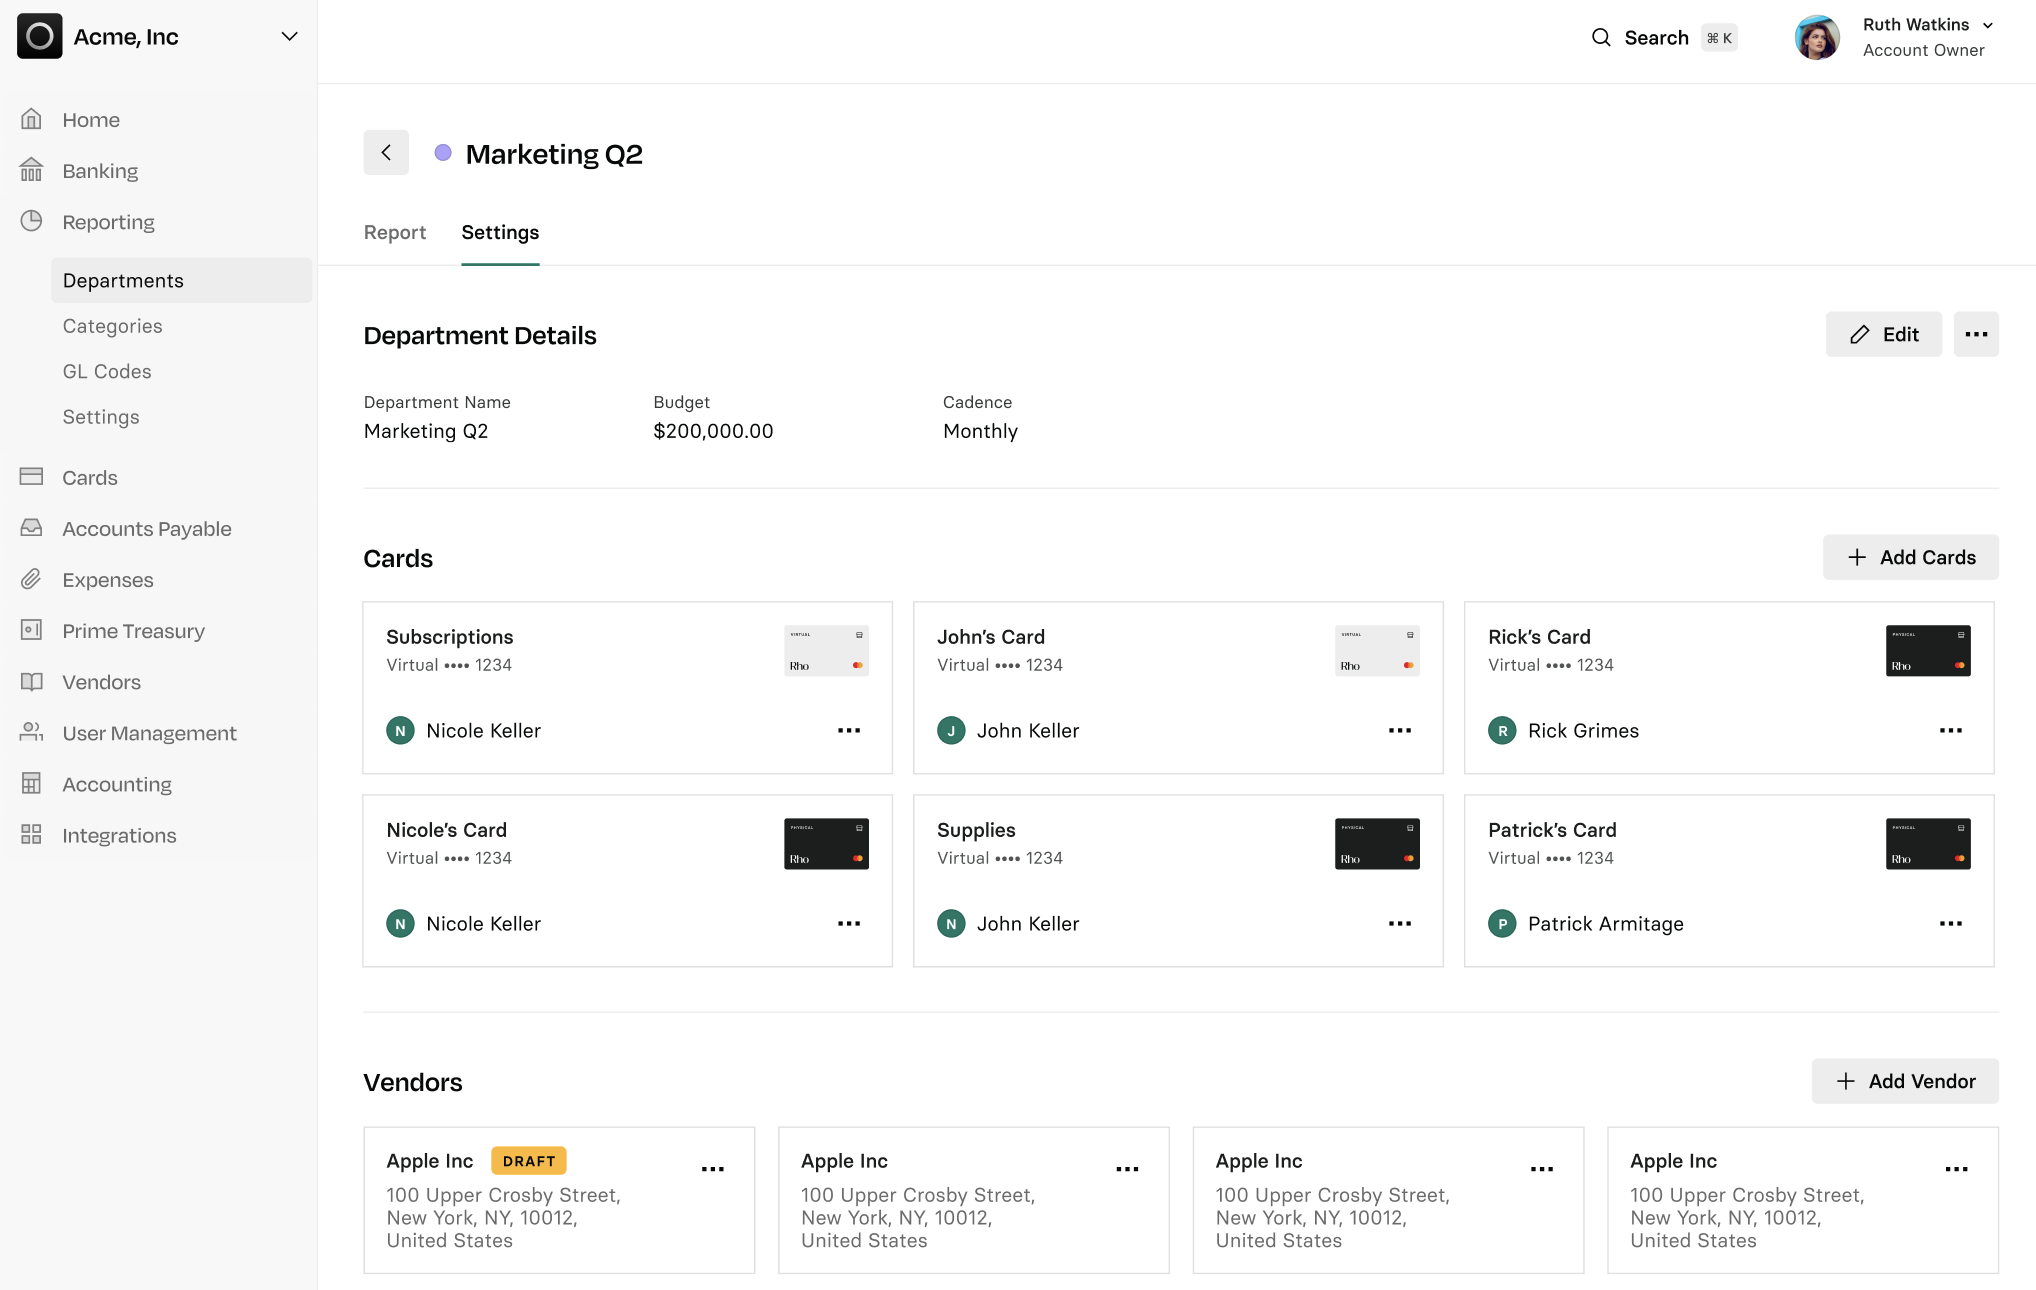Click the Subscriptions virtual card thumbnail
Viewport: 2036px width, 1290px height.
point(826,650)
